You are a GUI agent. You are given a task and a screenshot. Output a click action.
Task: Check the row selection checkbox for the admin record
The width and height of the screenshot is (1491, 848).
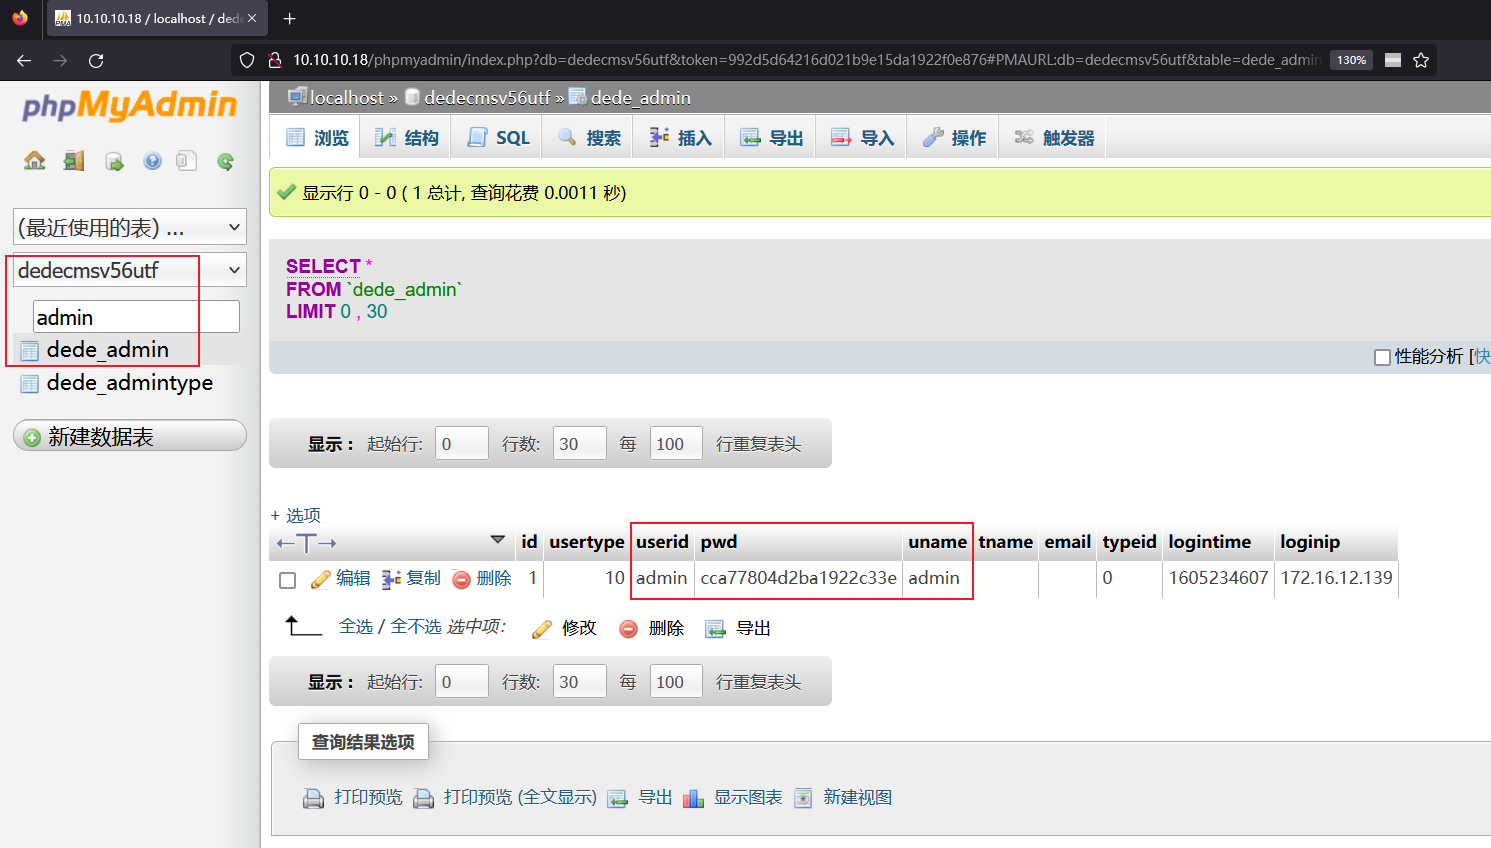(287, 578)
